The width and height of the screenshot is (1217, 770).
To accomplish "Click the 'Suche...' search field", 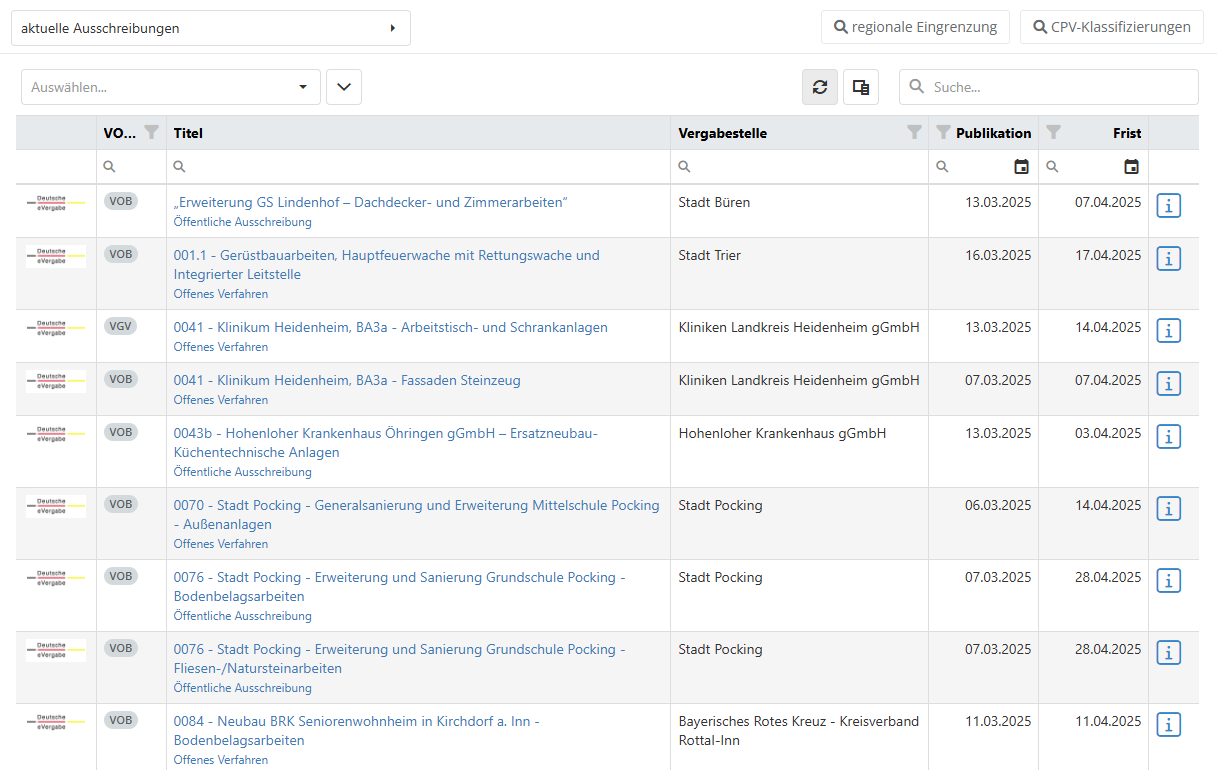I will point(1060,87).
